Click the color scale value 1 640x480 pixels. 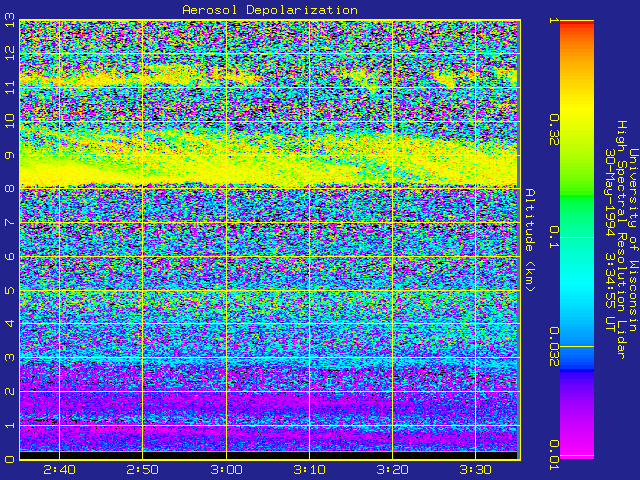click(x=553, y=20)
